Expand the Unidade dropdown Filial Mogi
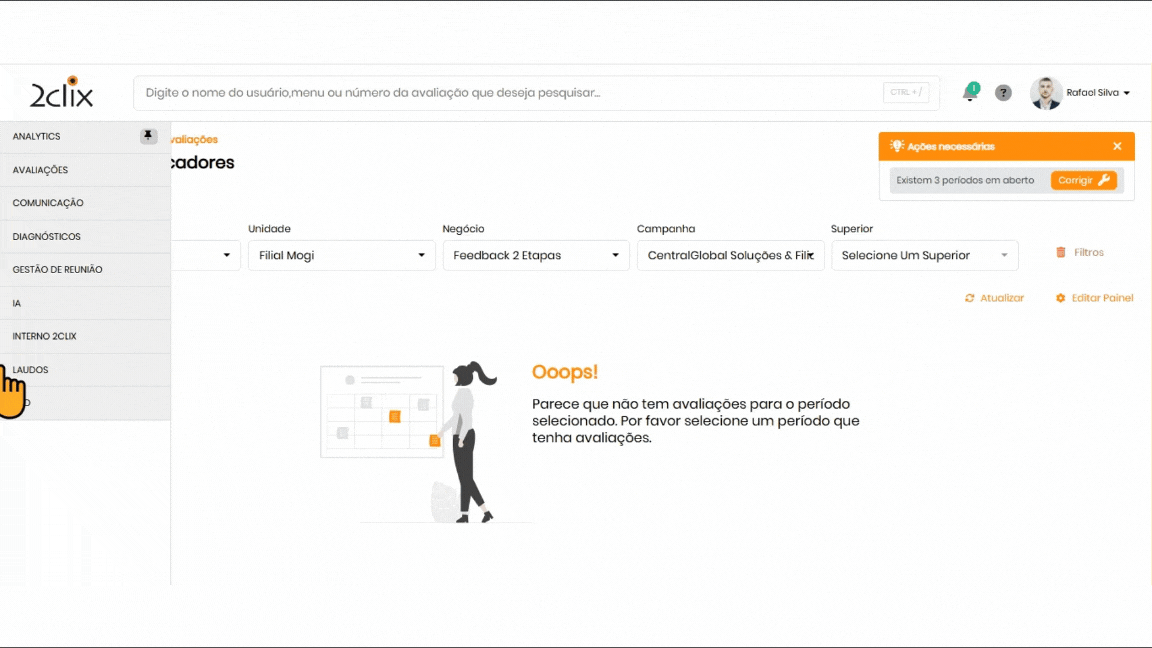 341,255
